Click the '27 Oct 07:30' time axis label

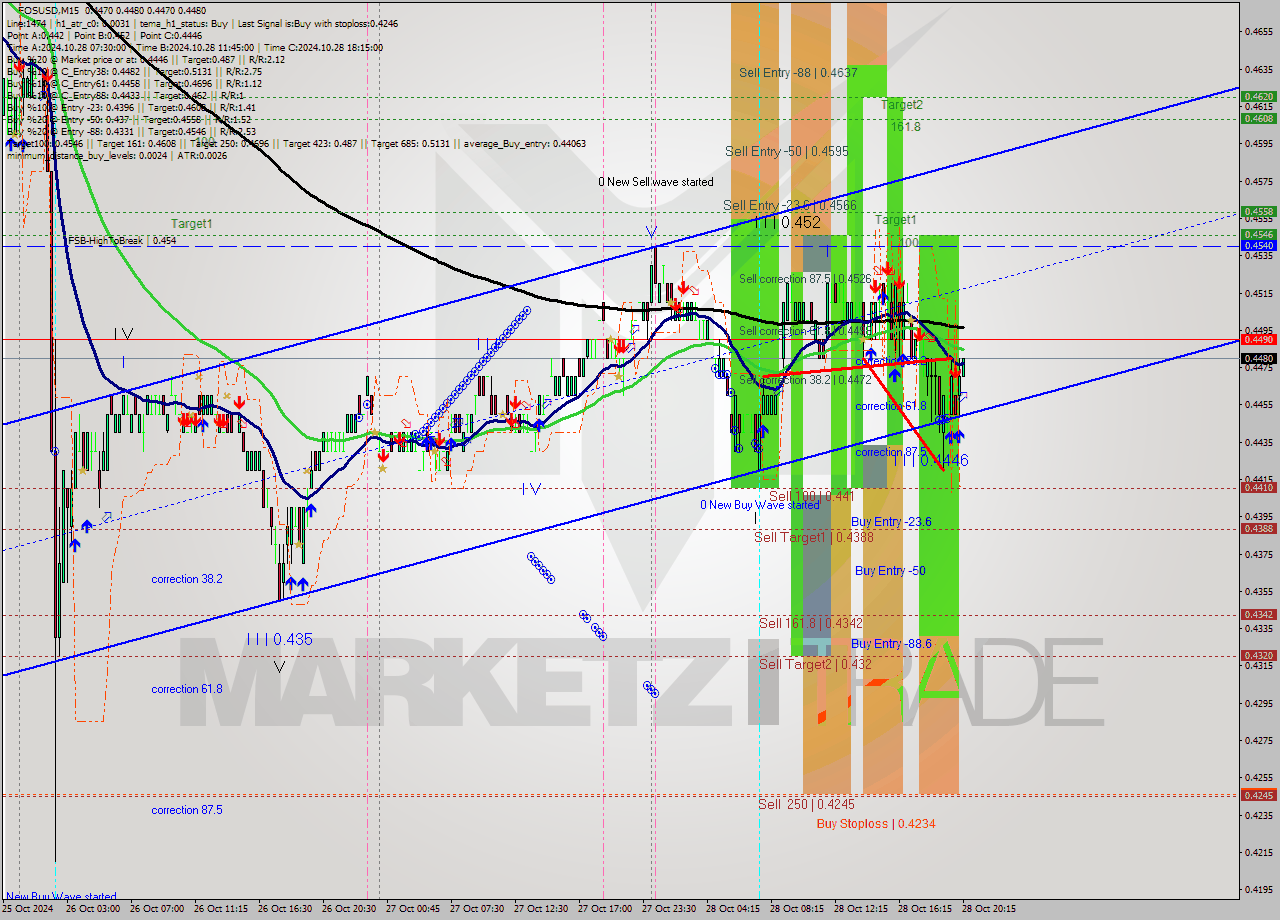point(477,909)
